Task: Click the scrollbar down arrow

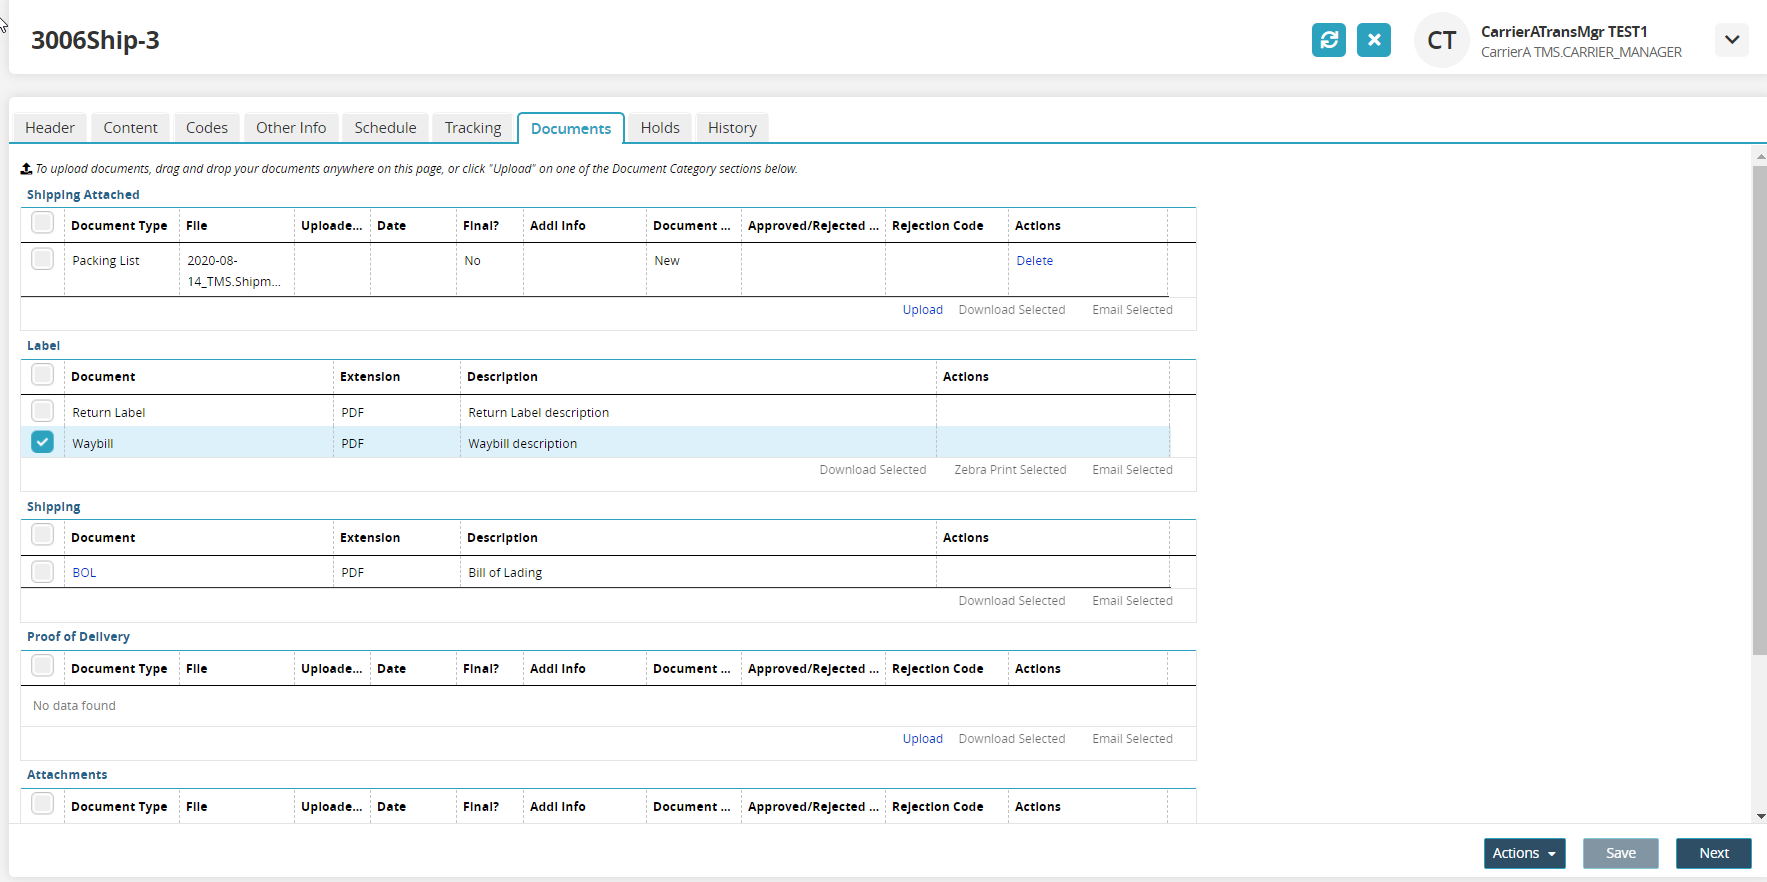Action: 1759,816
